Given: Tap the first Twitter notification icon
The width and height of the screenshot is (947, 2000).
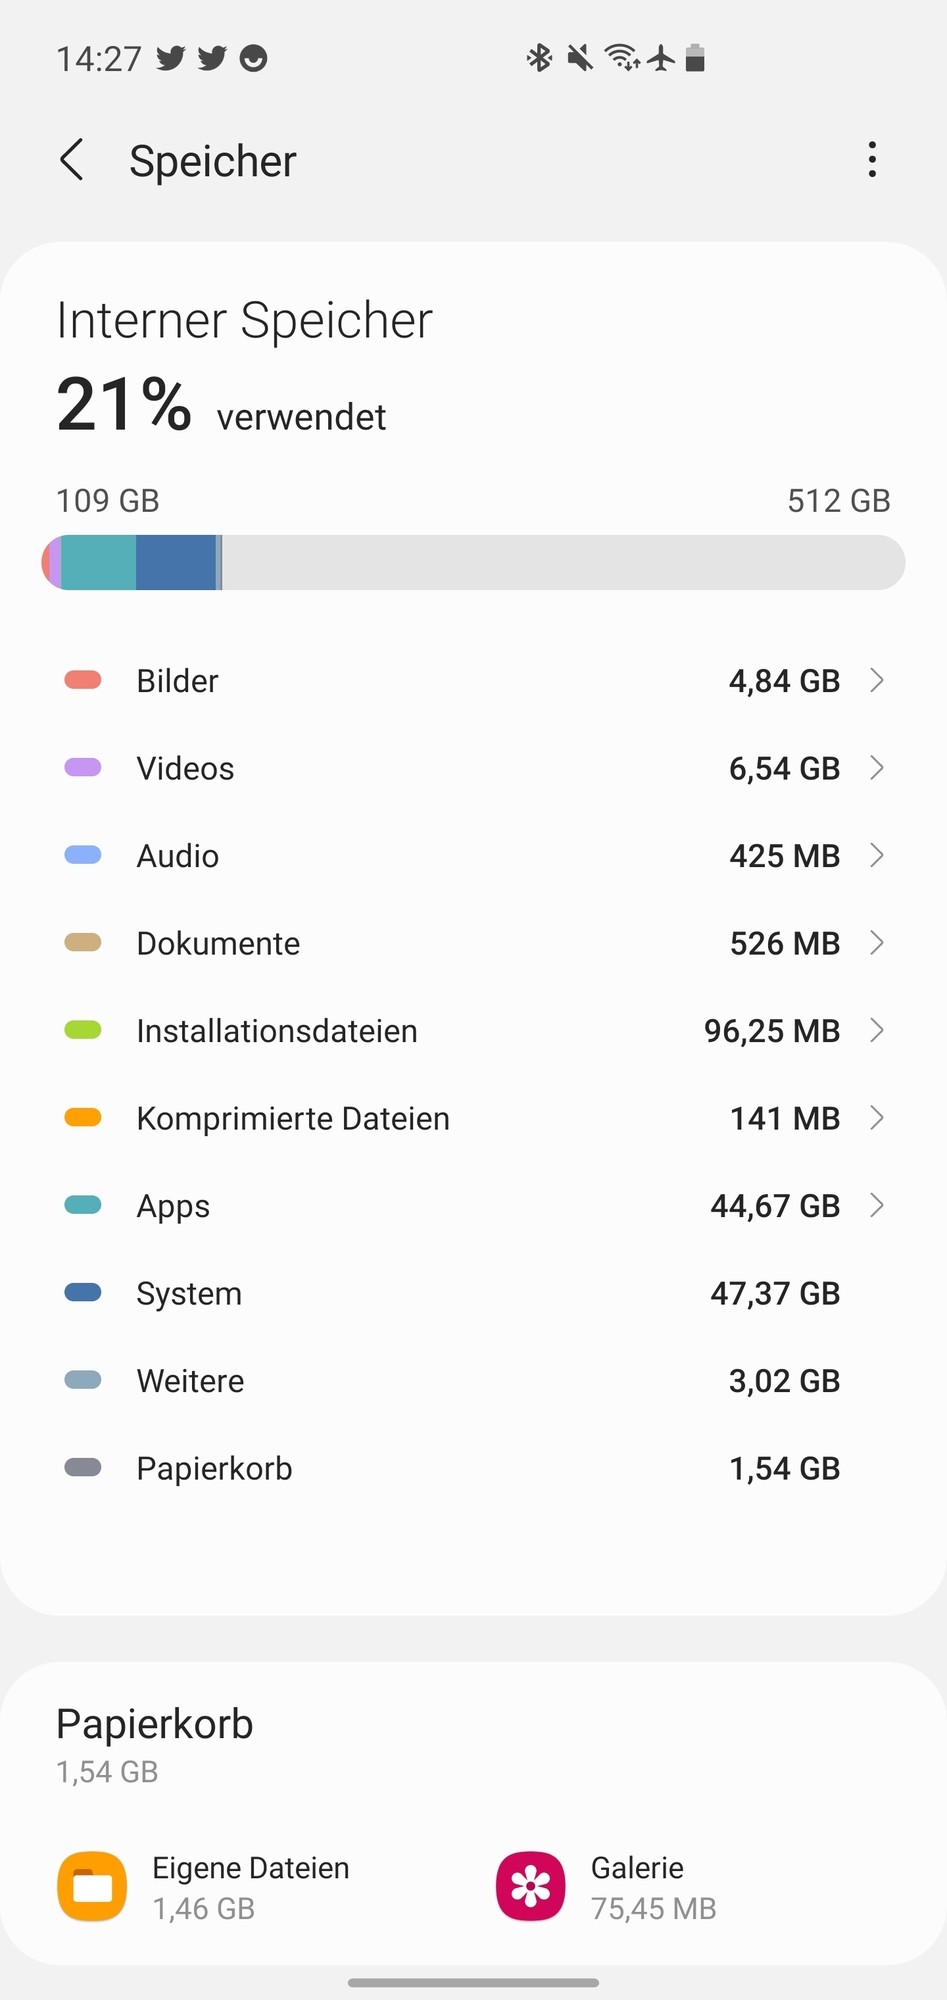Looking at the screenshot, I should (x=170, y=59).
